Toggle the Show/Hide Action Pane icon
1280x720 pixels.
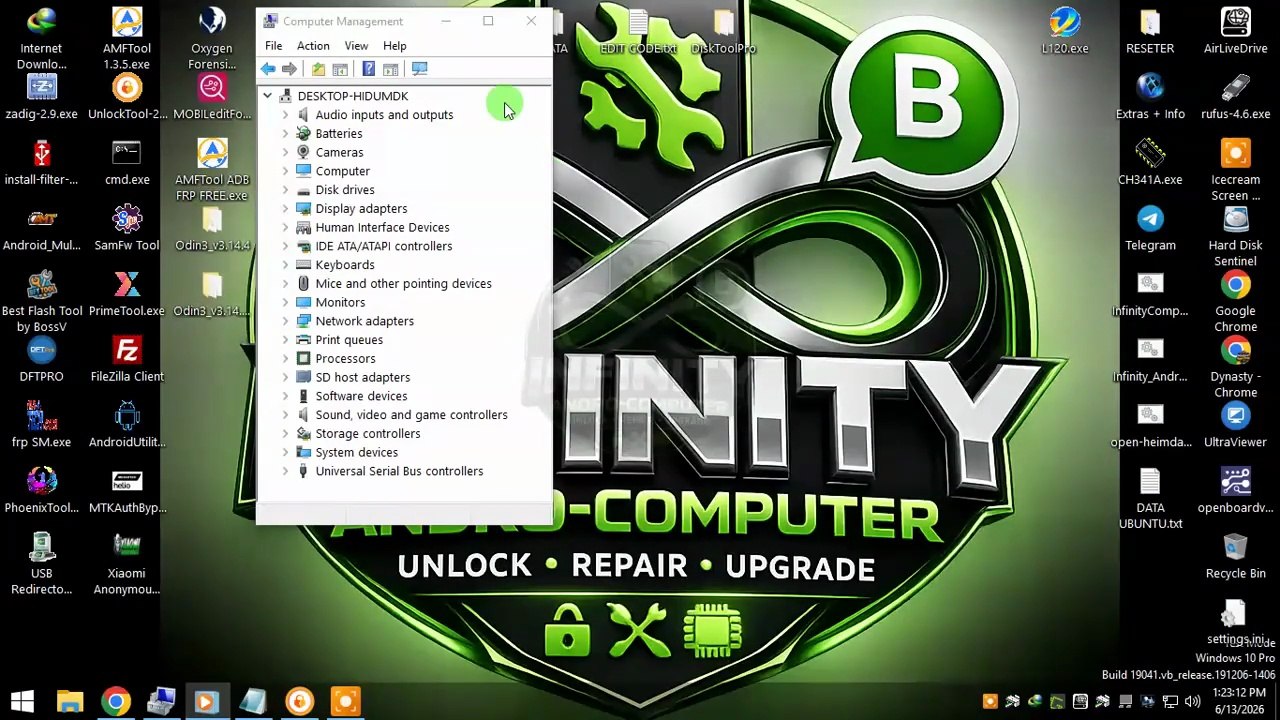coord(390,69)
